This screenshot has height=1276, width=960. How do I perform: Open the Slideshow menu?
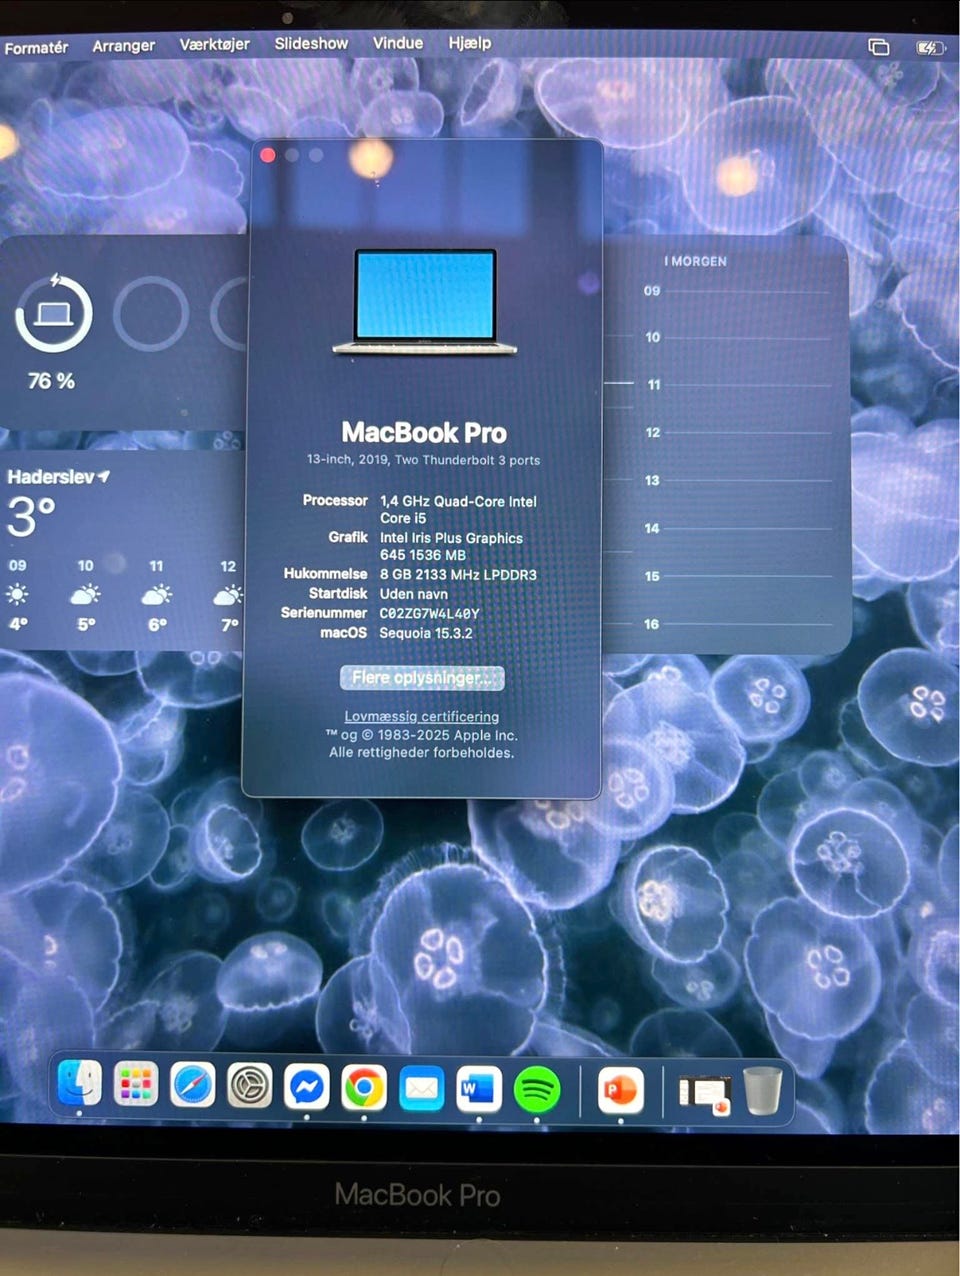point(311,43)
